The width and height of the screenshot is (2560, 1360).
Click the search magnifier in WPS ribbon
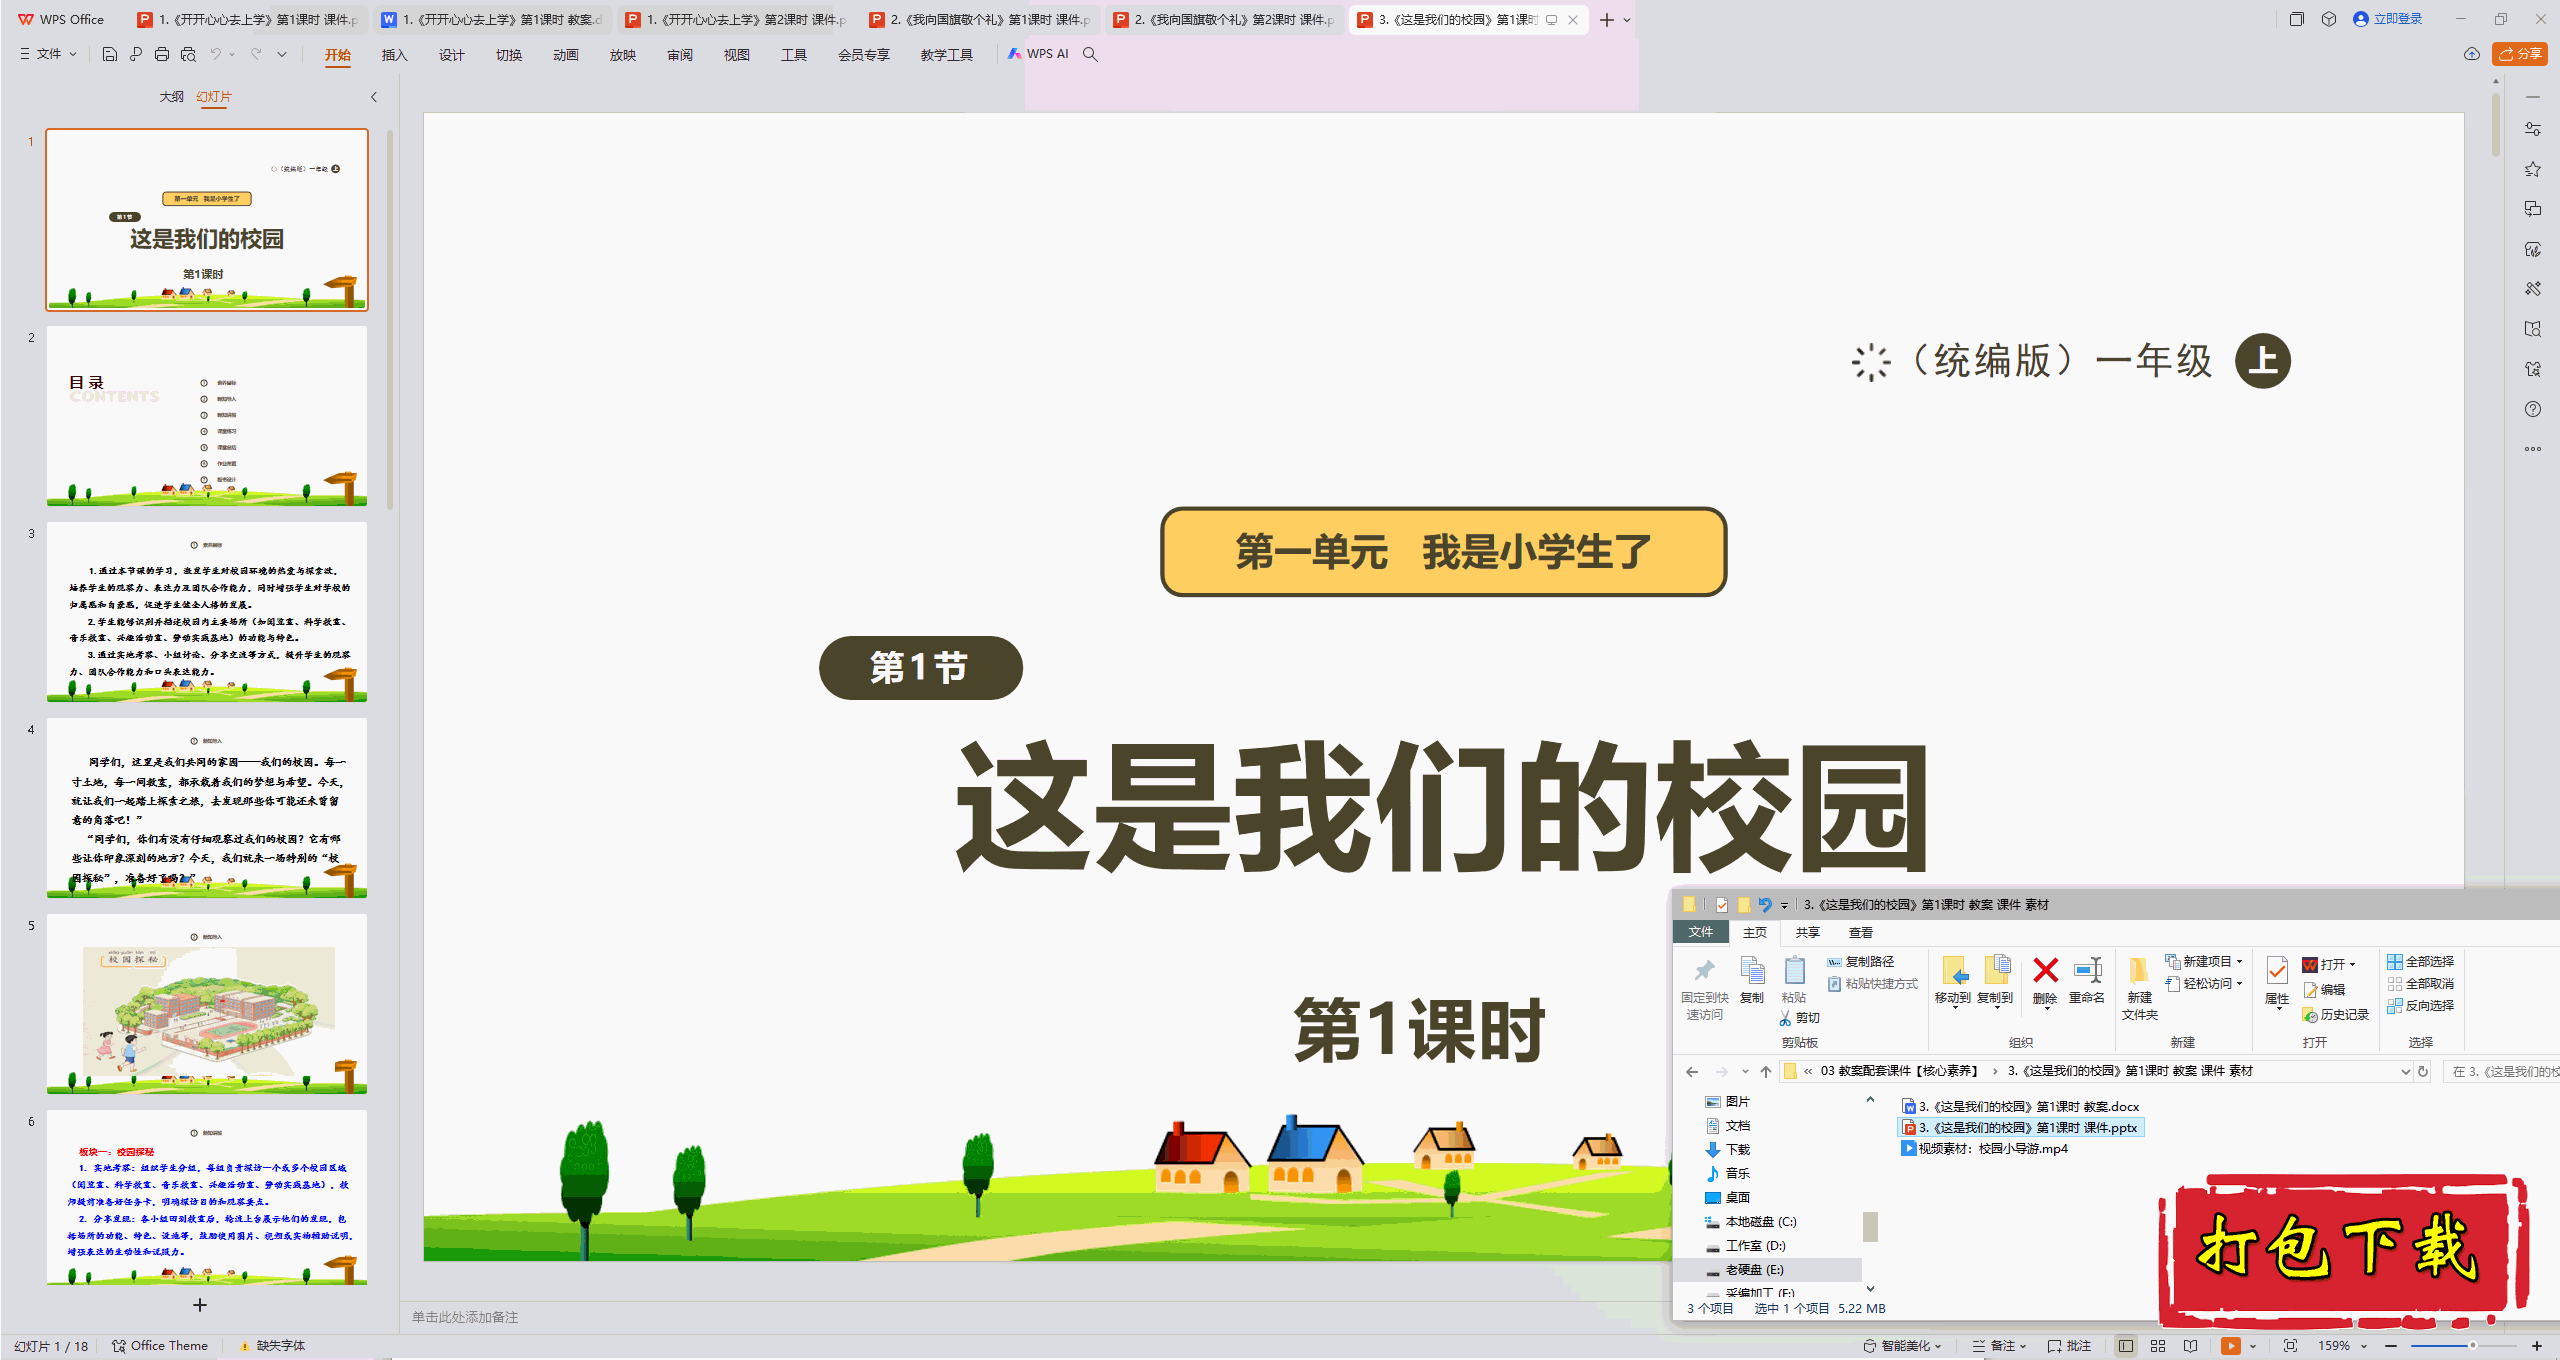1091,54
